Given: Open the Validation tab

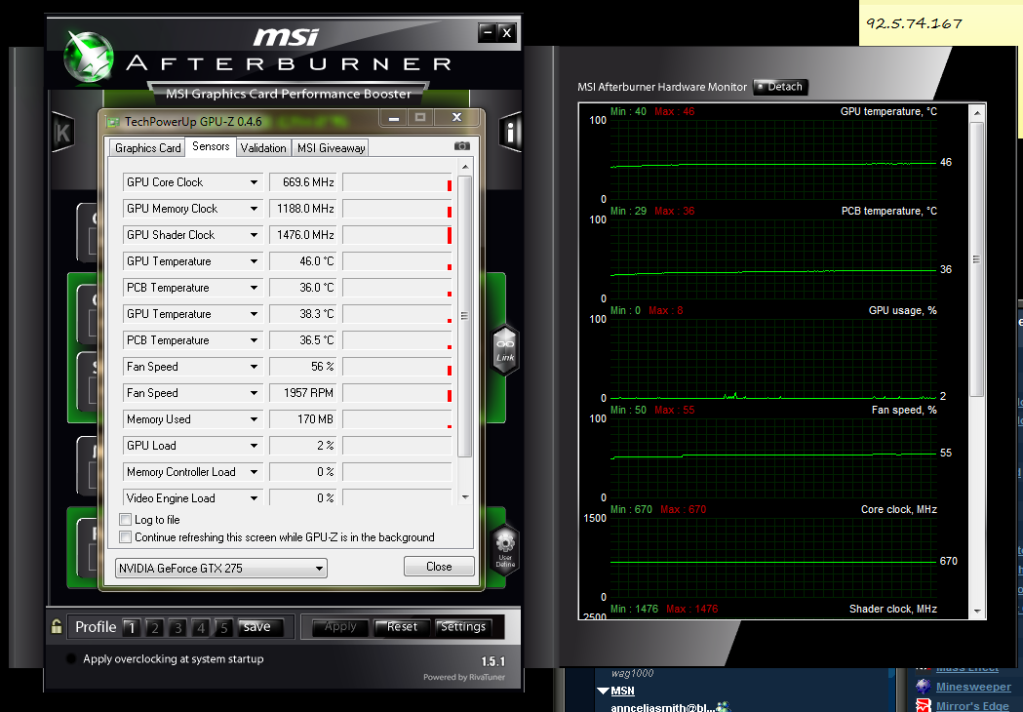Looking at the screenshot, I should coord(263,148).
